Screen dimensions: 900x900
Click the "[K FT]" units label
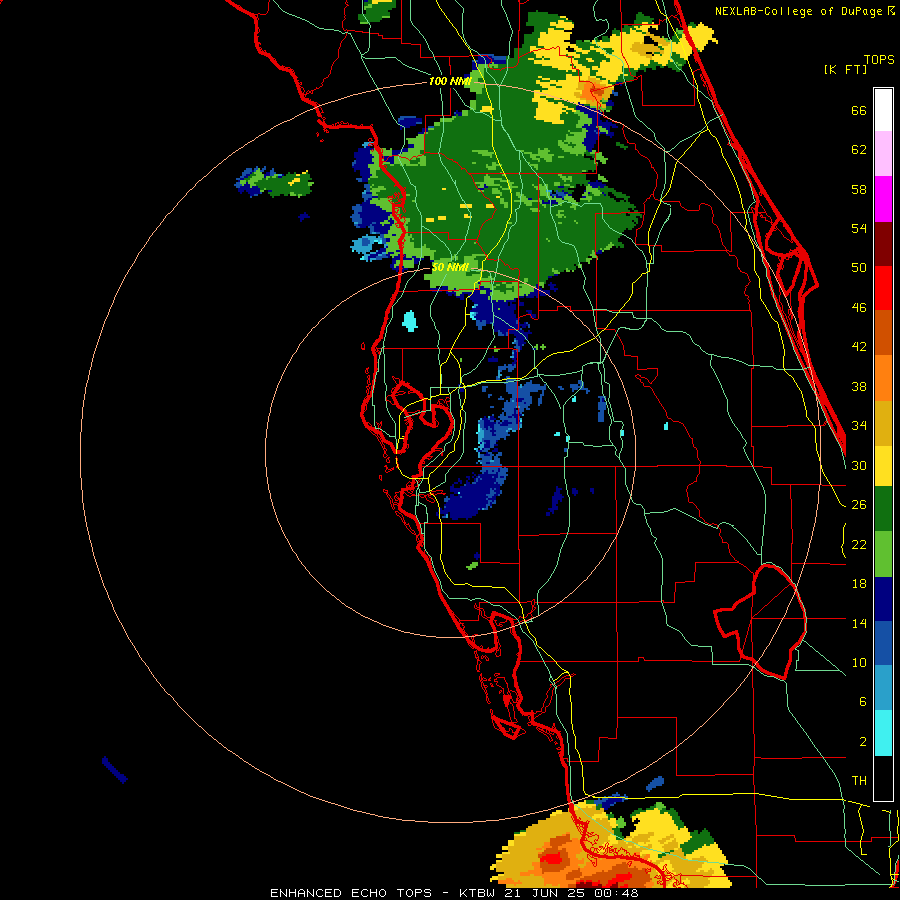tap(845, 69)
